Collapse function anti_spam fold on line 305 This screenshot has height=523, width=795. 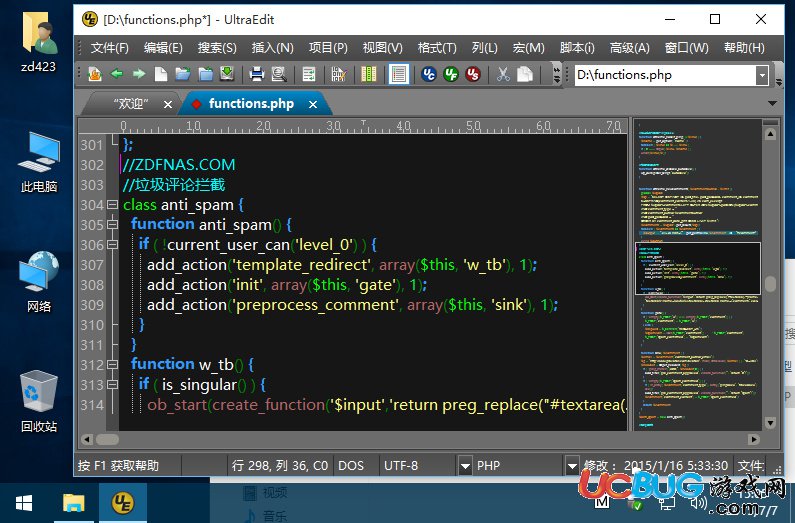click(x=112, y=225)
